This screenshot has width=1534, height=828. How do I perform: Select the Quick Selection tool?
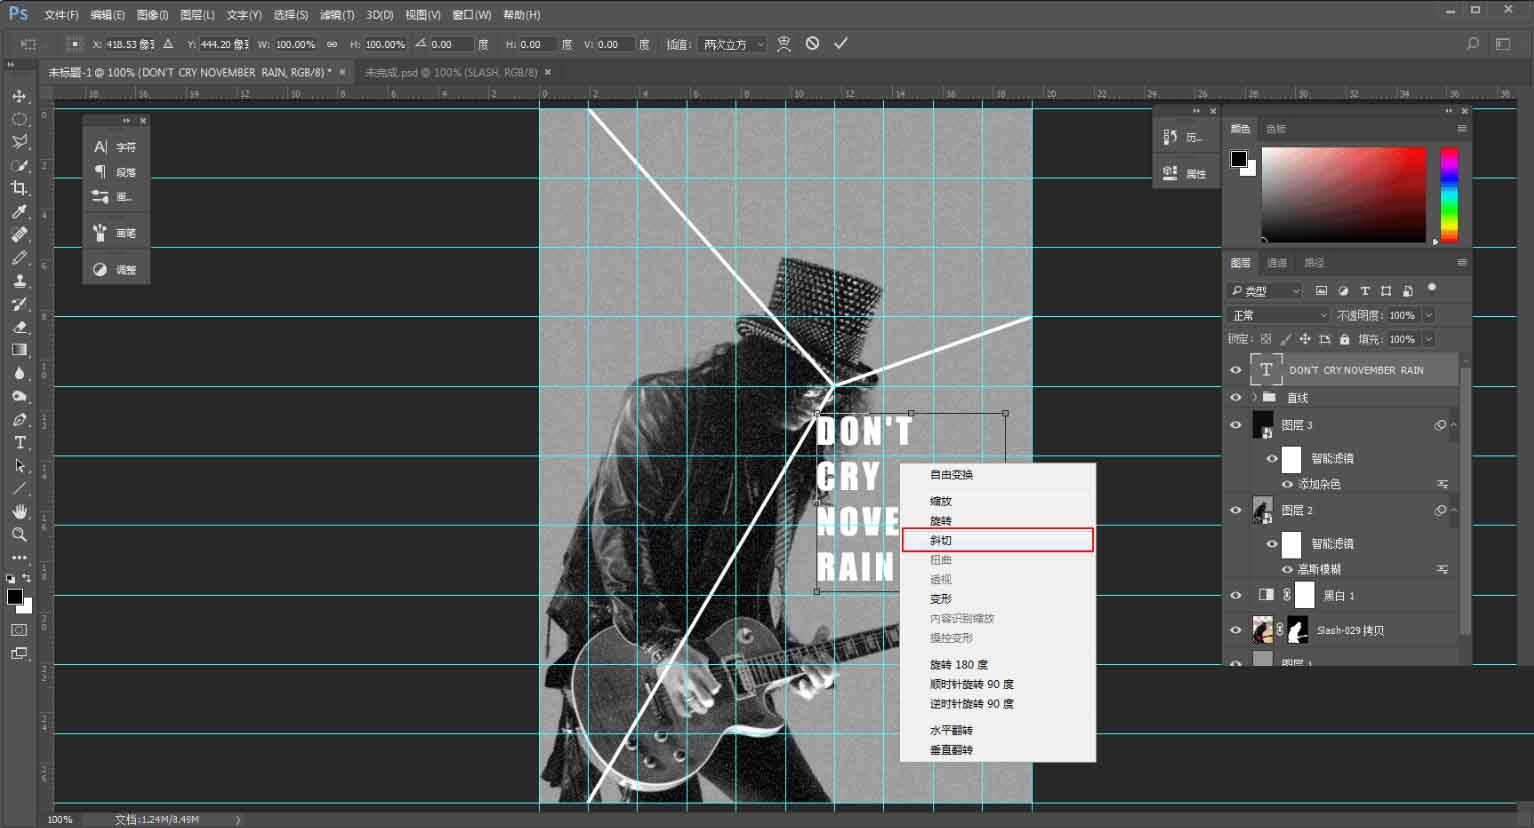pyautogui.click(x=19, y=165)
